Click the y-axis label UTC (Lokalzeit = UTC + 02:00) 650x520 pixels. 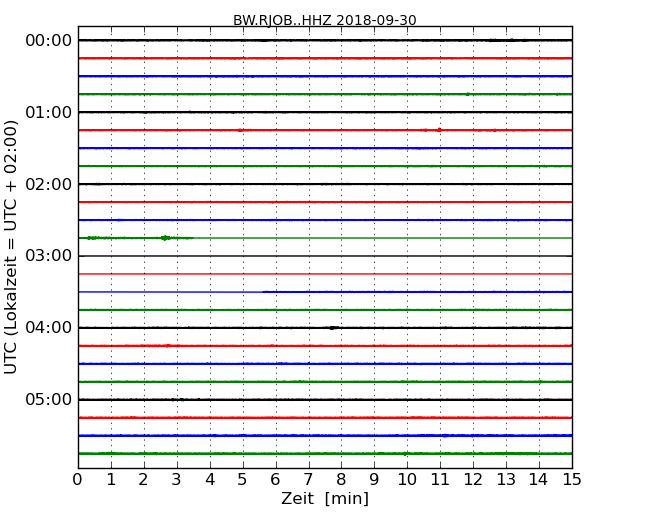11,247
